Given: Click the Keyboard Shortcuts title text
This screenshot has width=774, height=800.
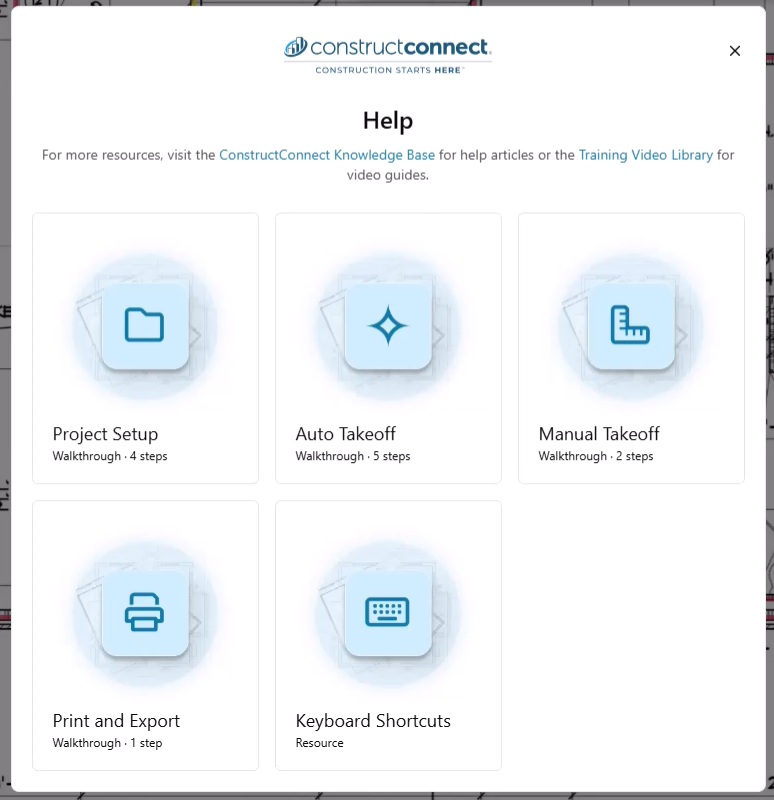Looking at the screenshot, I should (373, 720).
